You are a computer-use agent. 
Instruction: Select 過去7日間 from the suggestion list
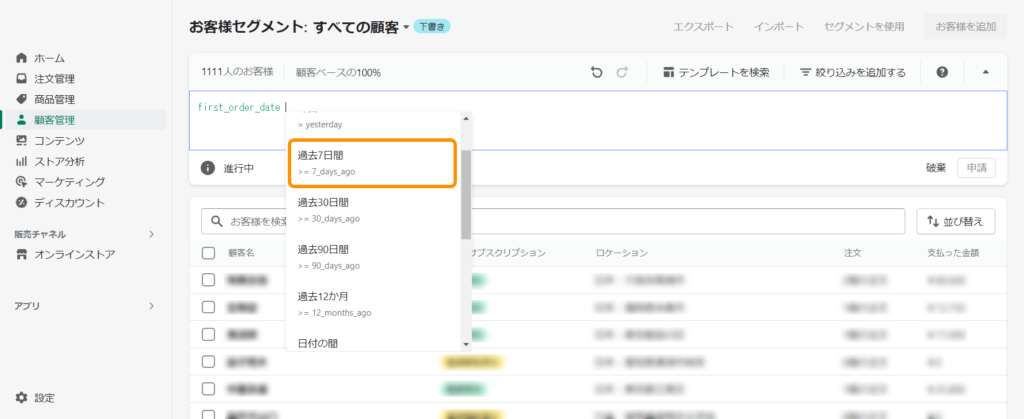(x=373, y=163)
